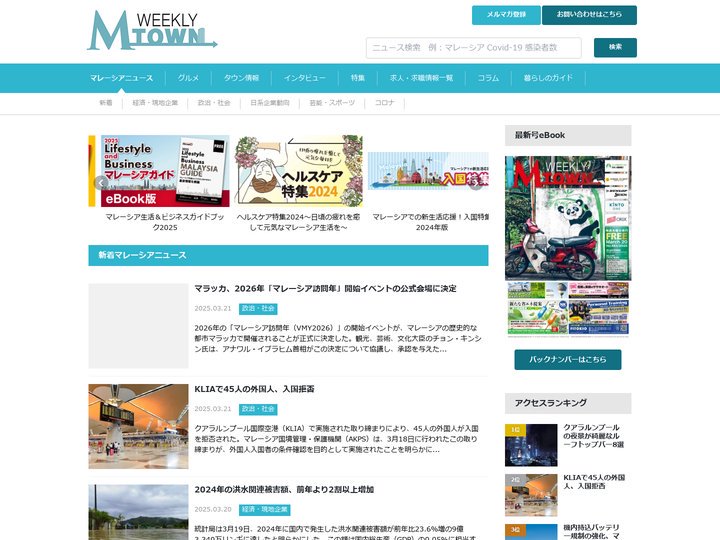Open マレーシアでの新生活応援 caption link

tap(430, 222)
